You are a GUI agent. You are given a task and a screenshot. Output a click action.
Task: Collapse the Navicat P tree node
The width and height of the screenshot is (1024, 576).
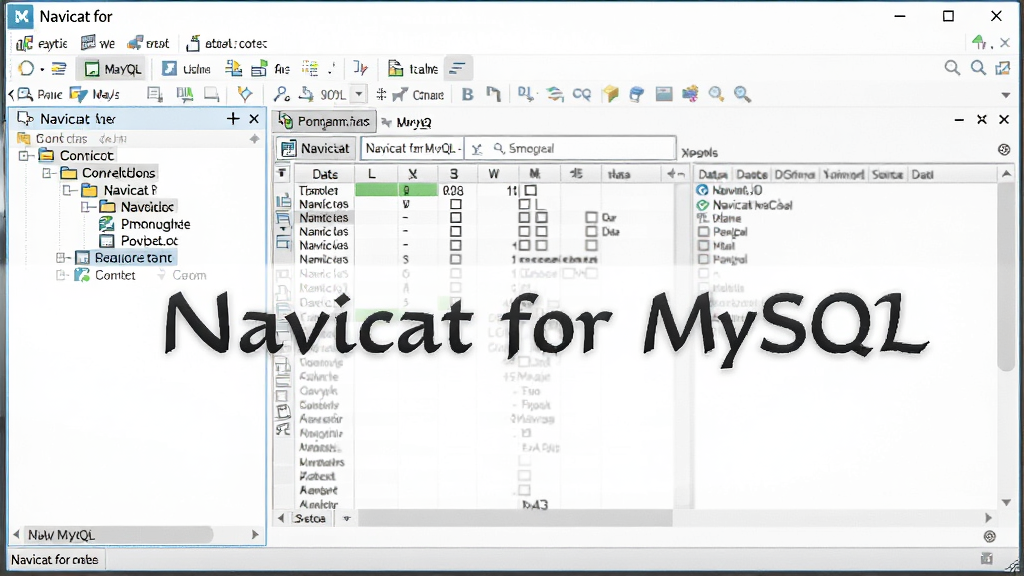tap(67, 191)
